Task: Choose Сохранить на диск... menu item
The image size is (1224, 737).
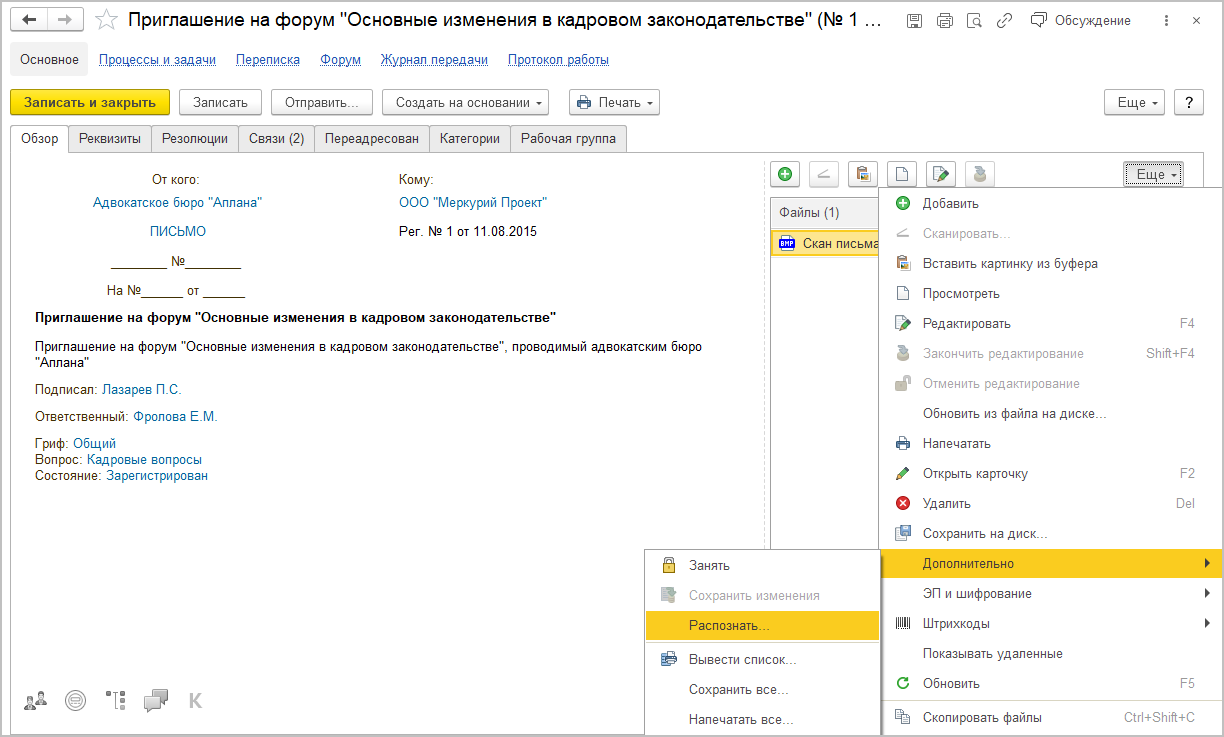Action: [1051, 533]
